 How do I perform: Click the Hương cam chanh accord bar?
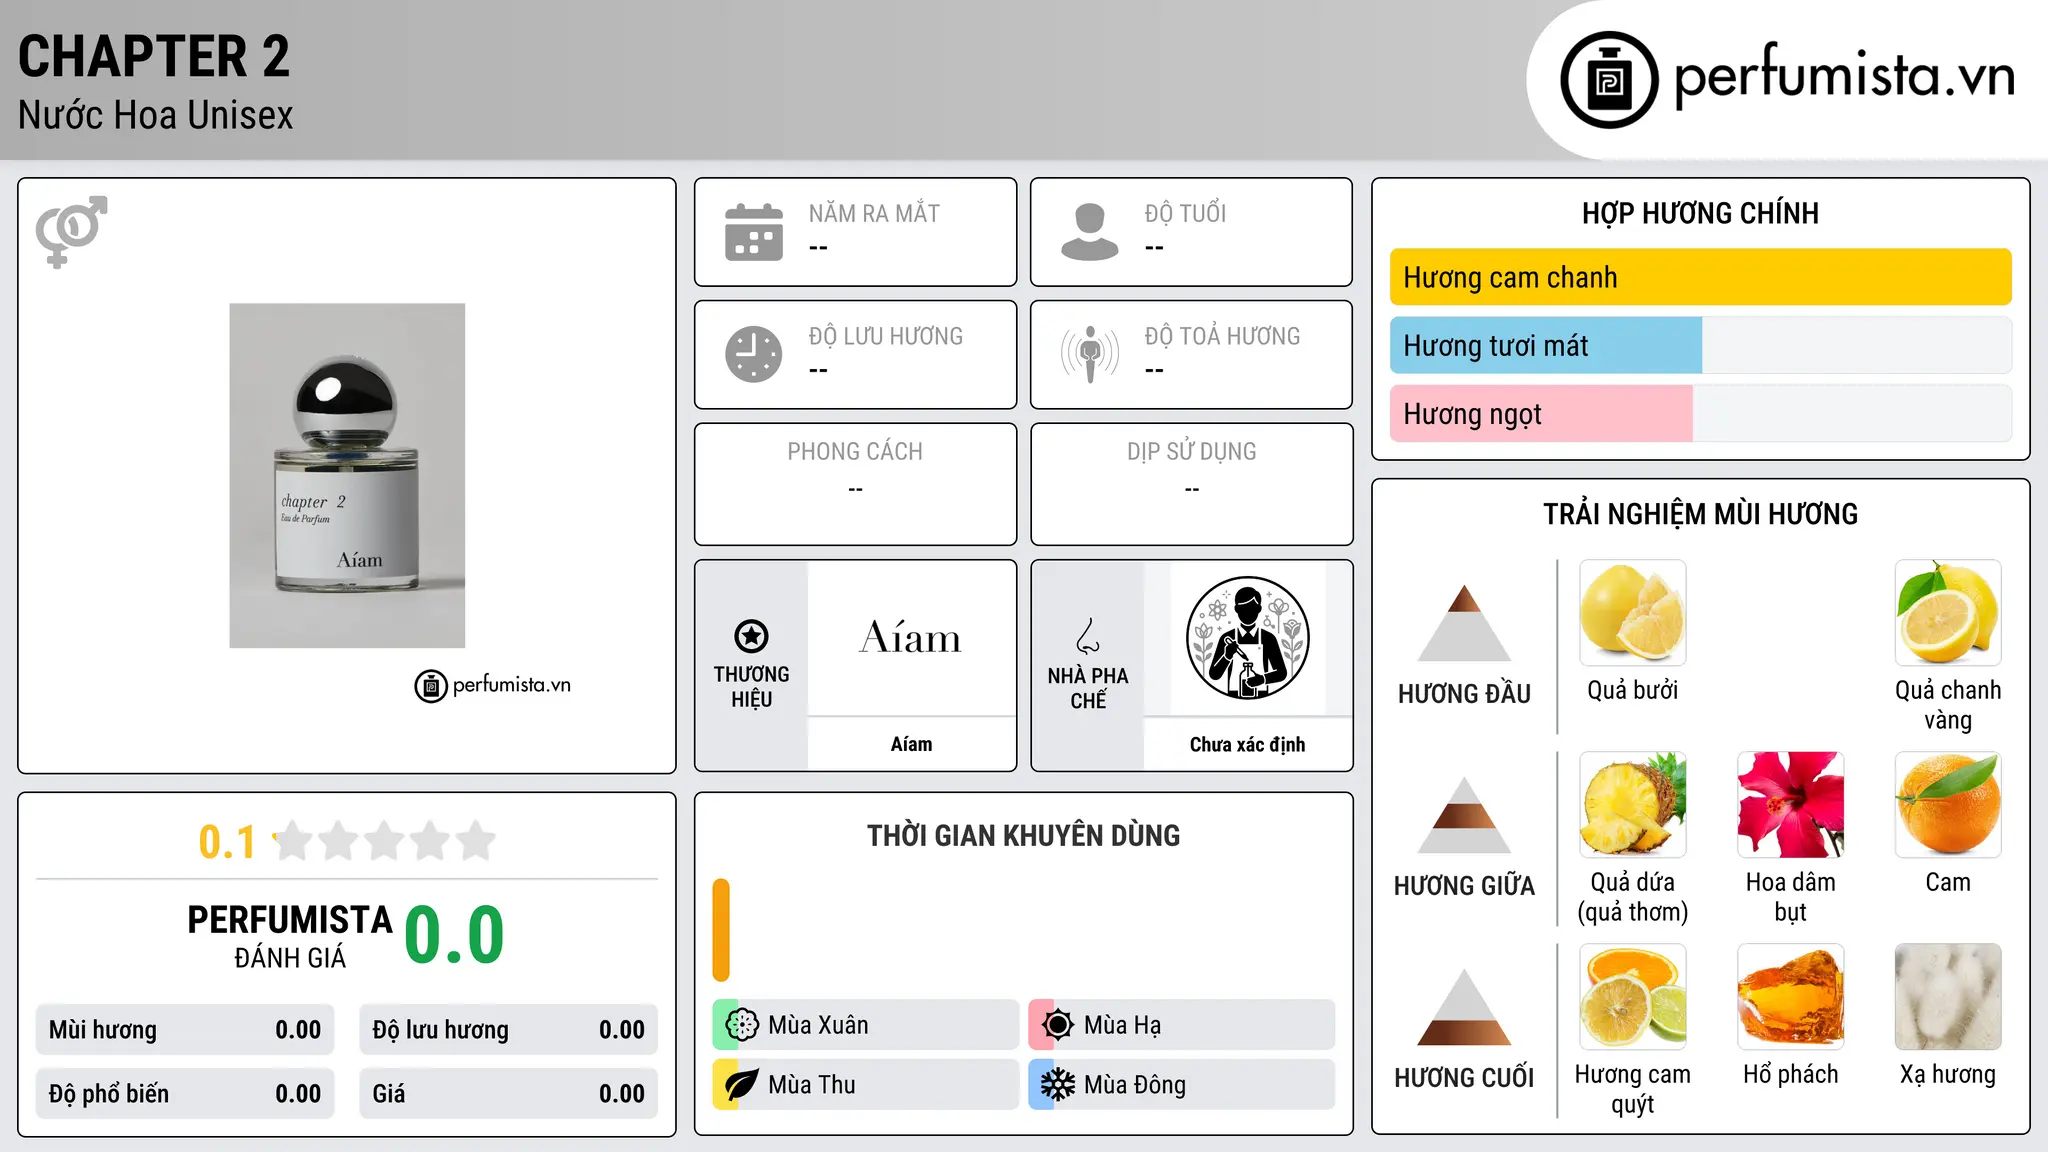point(1700,277)
